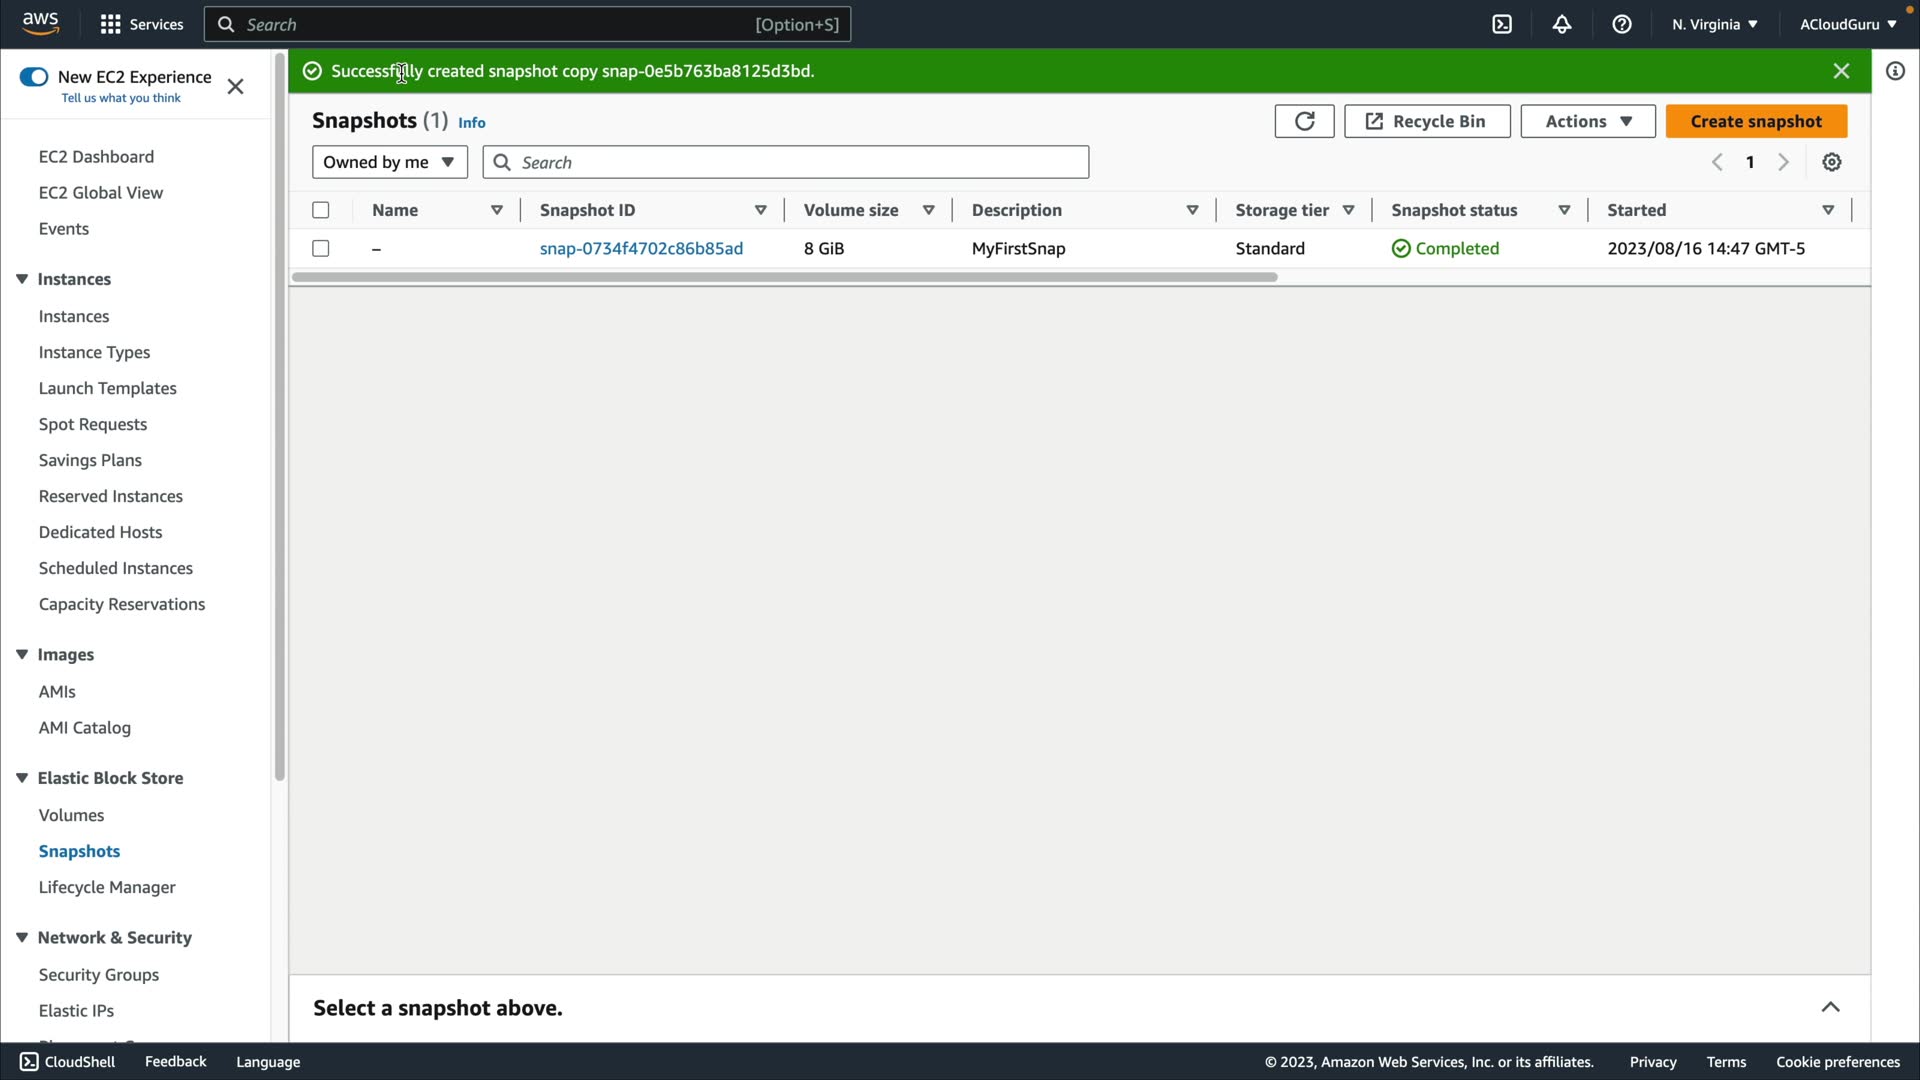Viewport: 1920px width, 1080px height.
Task: Click the horizontal table scrollbar
Action: pos(784,277)
